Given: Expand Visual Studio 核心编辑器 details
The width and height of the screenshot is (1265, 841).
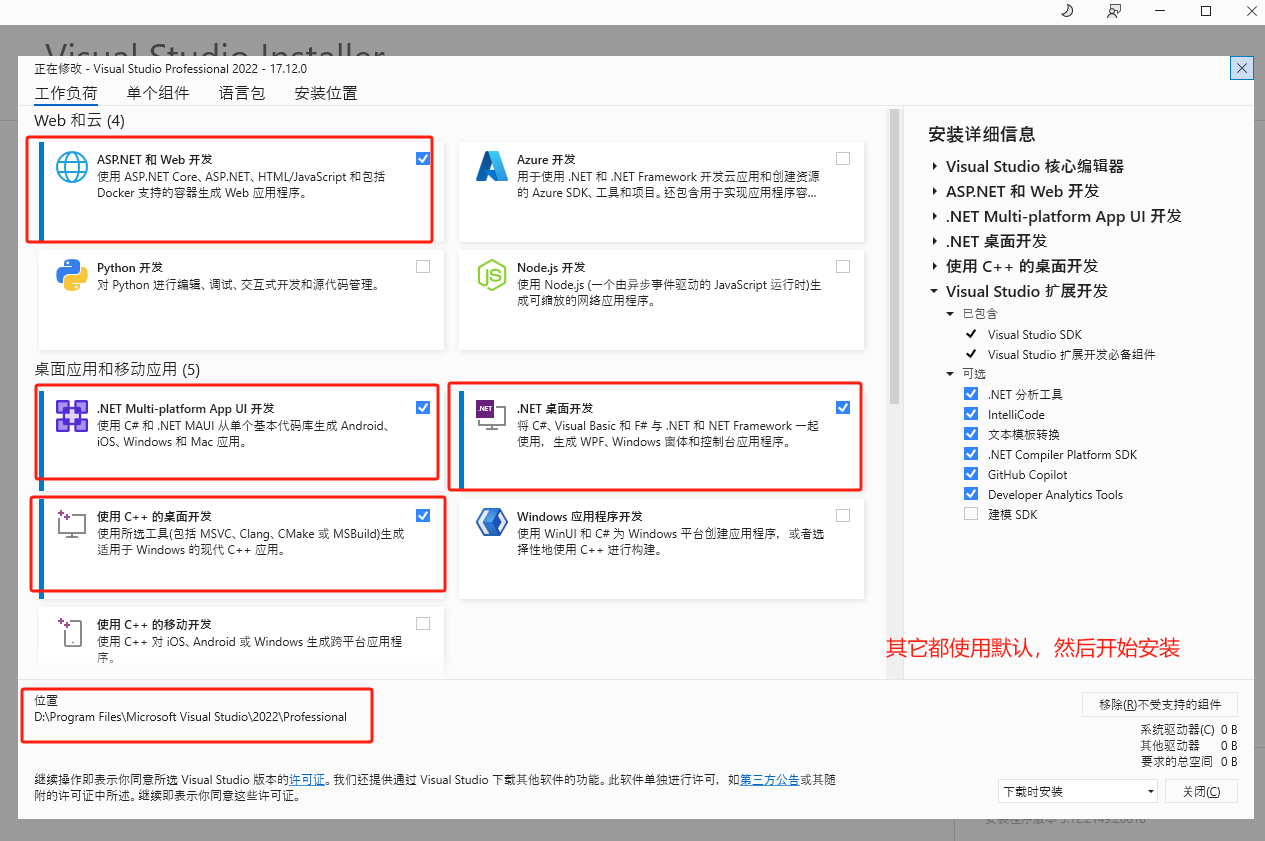Looking at the screenshot, I should pyautogui.click(x=935, y=167).
